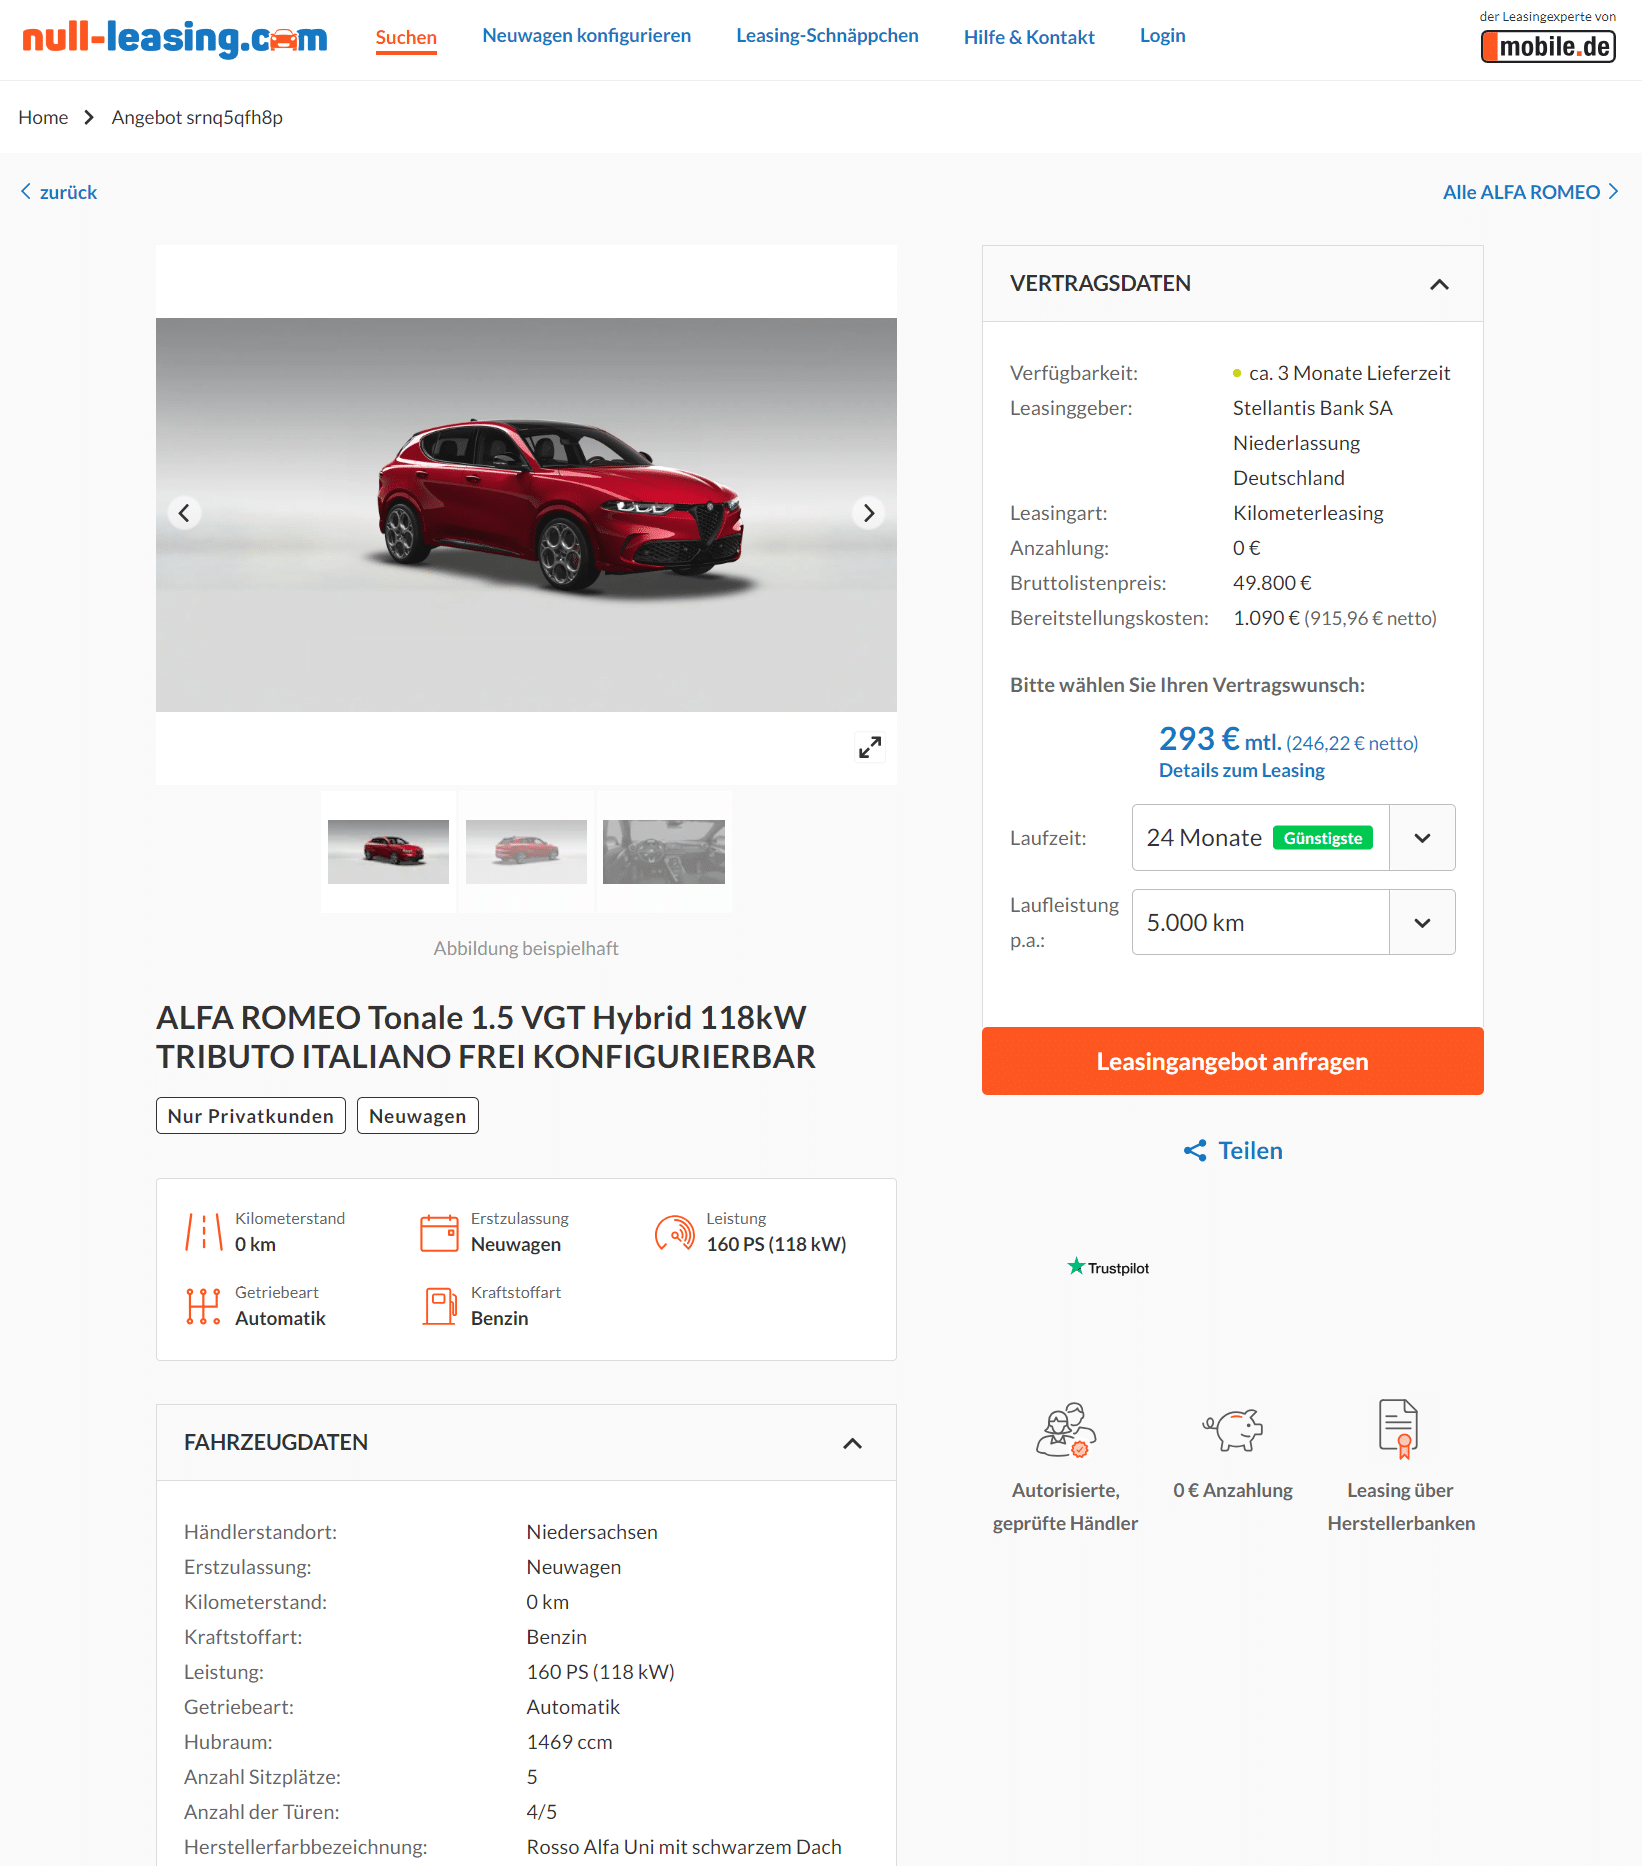Open Hilfe & Kontakt page

(1029, 37)
